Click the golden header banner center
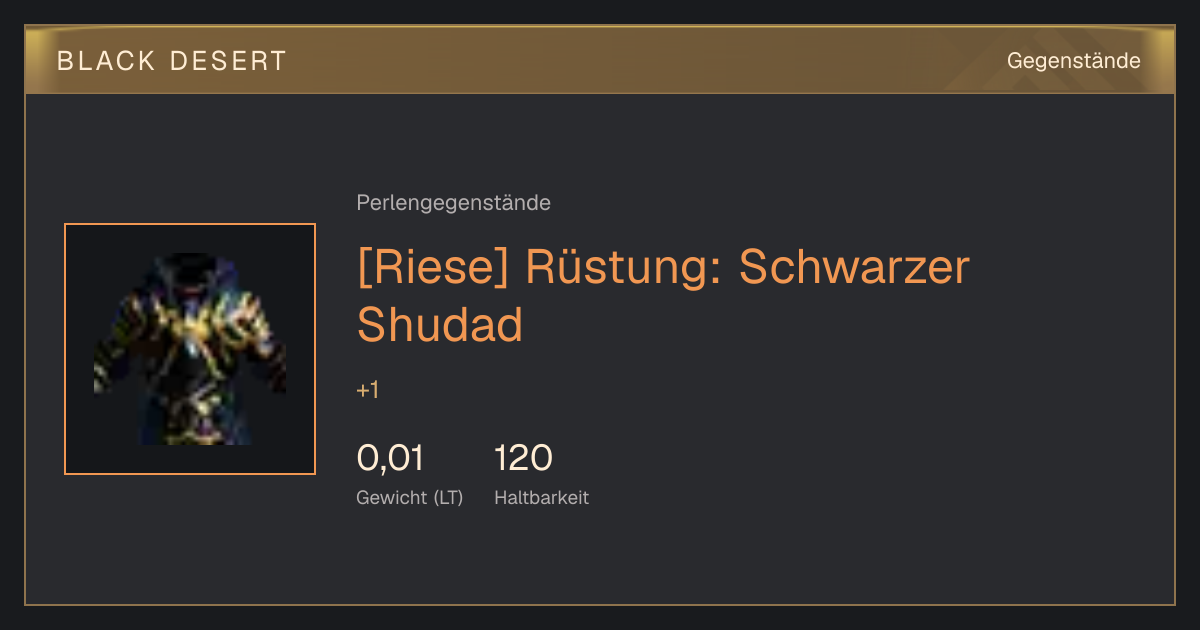Screen dimensions: 1200x630 click(600, 60)
